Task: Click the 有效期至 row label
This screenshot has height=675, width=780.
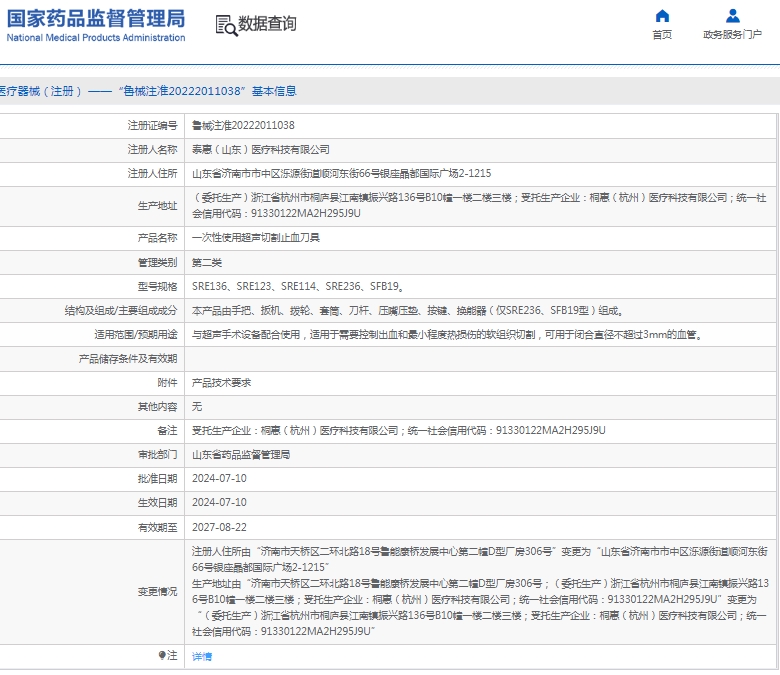Action: [157, 527]
